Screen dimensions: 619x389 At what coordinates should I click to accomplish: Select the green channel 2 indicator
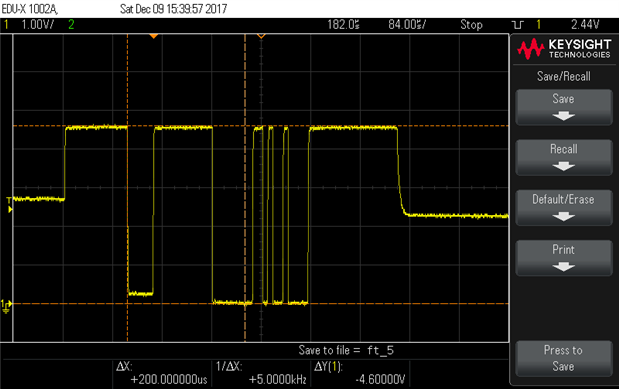[x=71, y=25]
